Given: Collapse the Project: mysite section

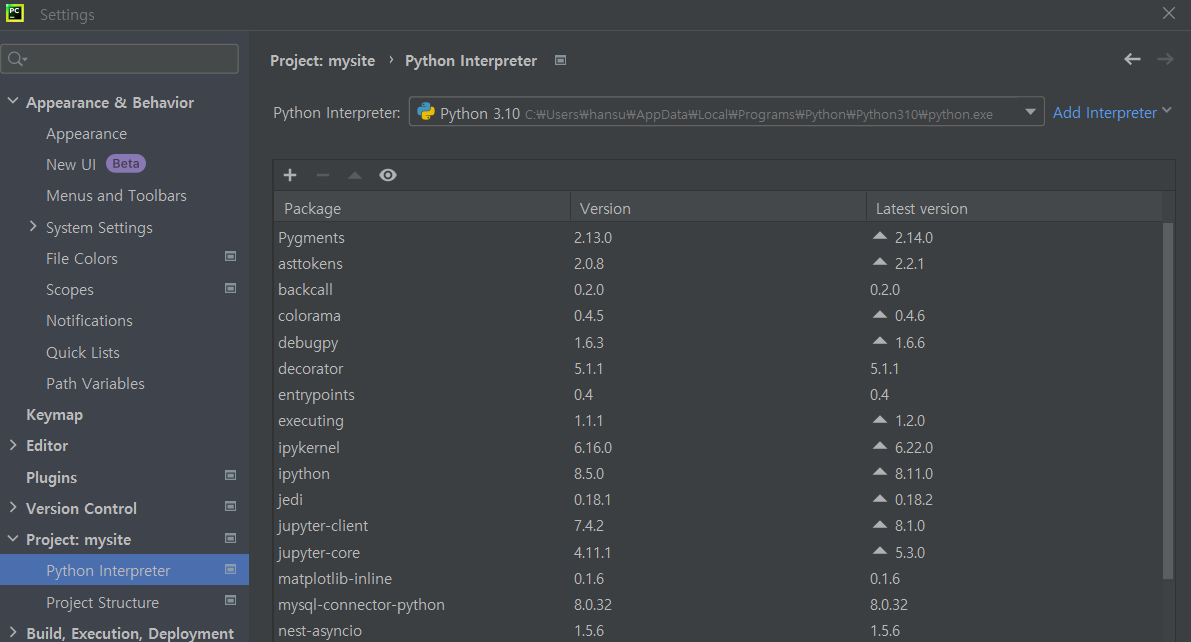Looking at the screenshot, I should tap(13, 538).
